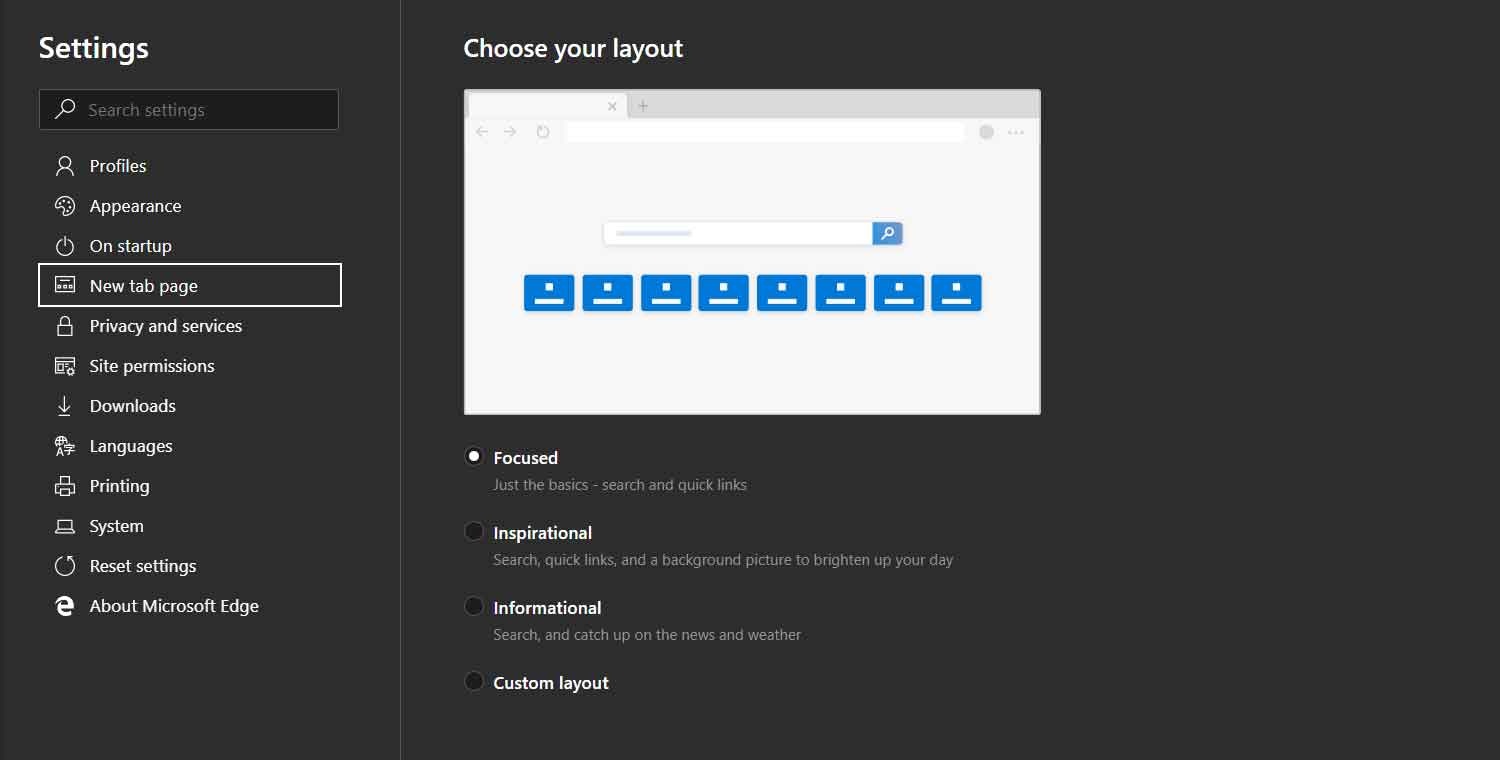Viewport: 1500px width, 760px height.
Task: Click the Site permissions icon
Action: tap(65, 366)
